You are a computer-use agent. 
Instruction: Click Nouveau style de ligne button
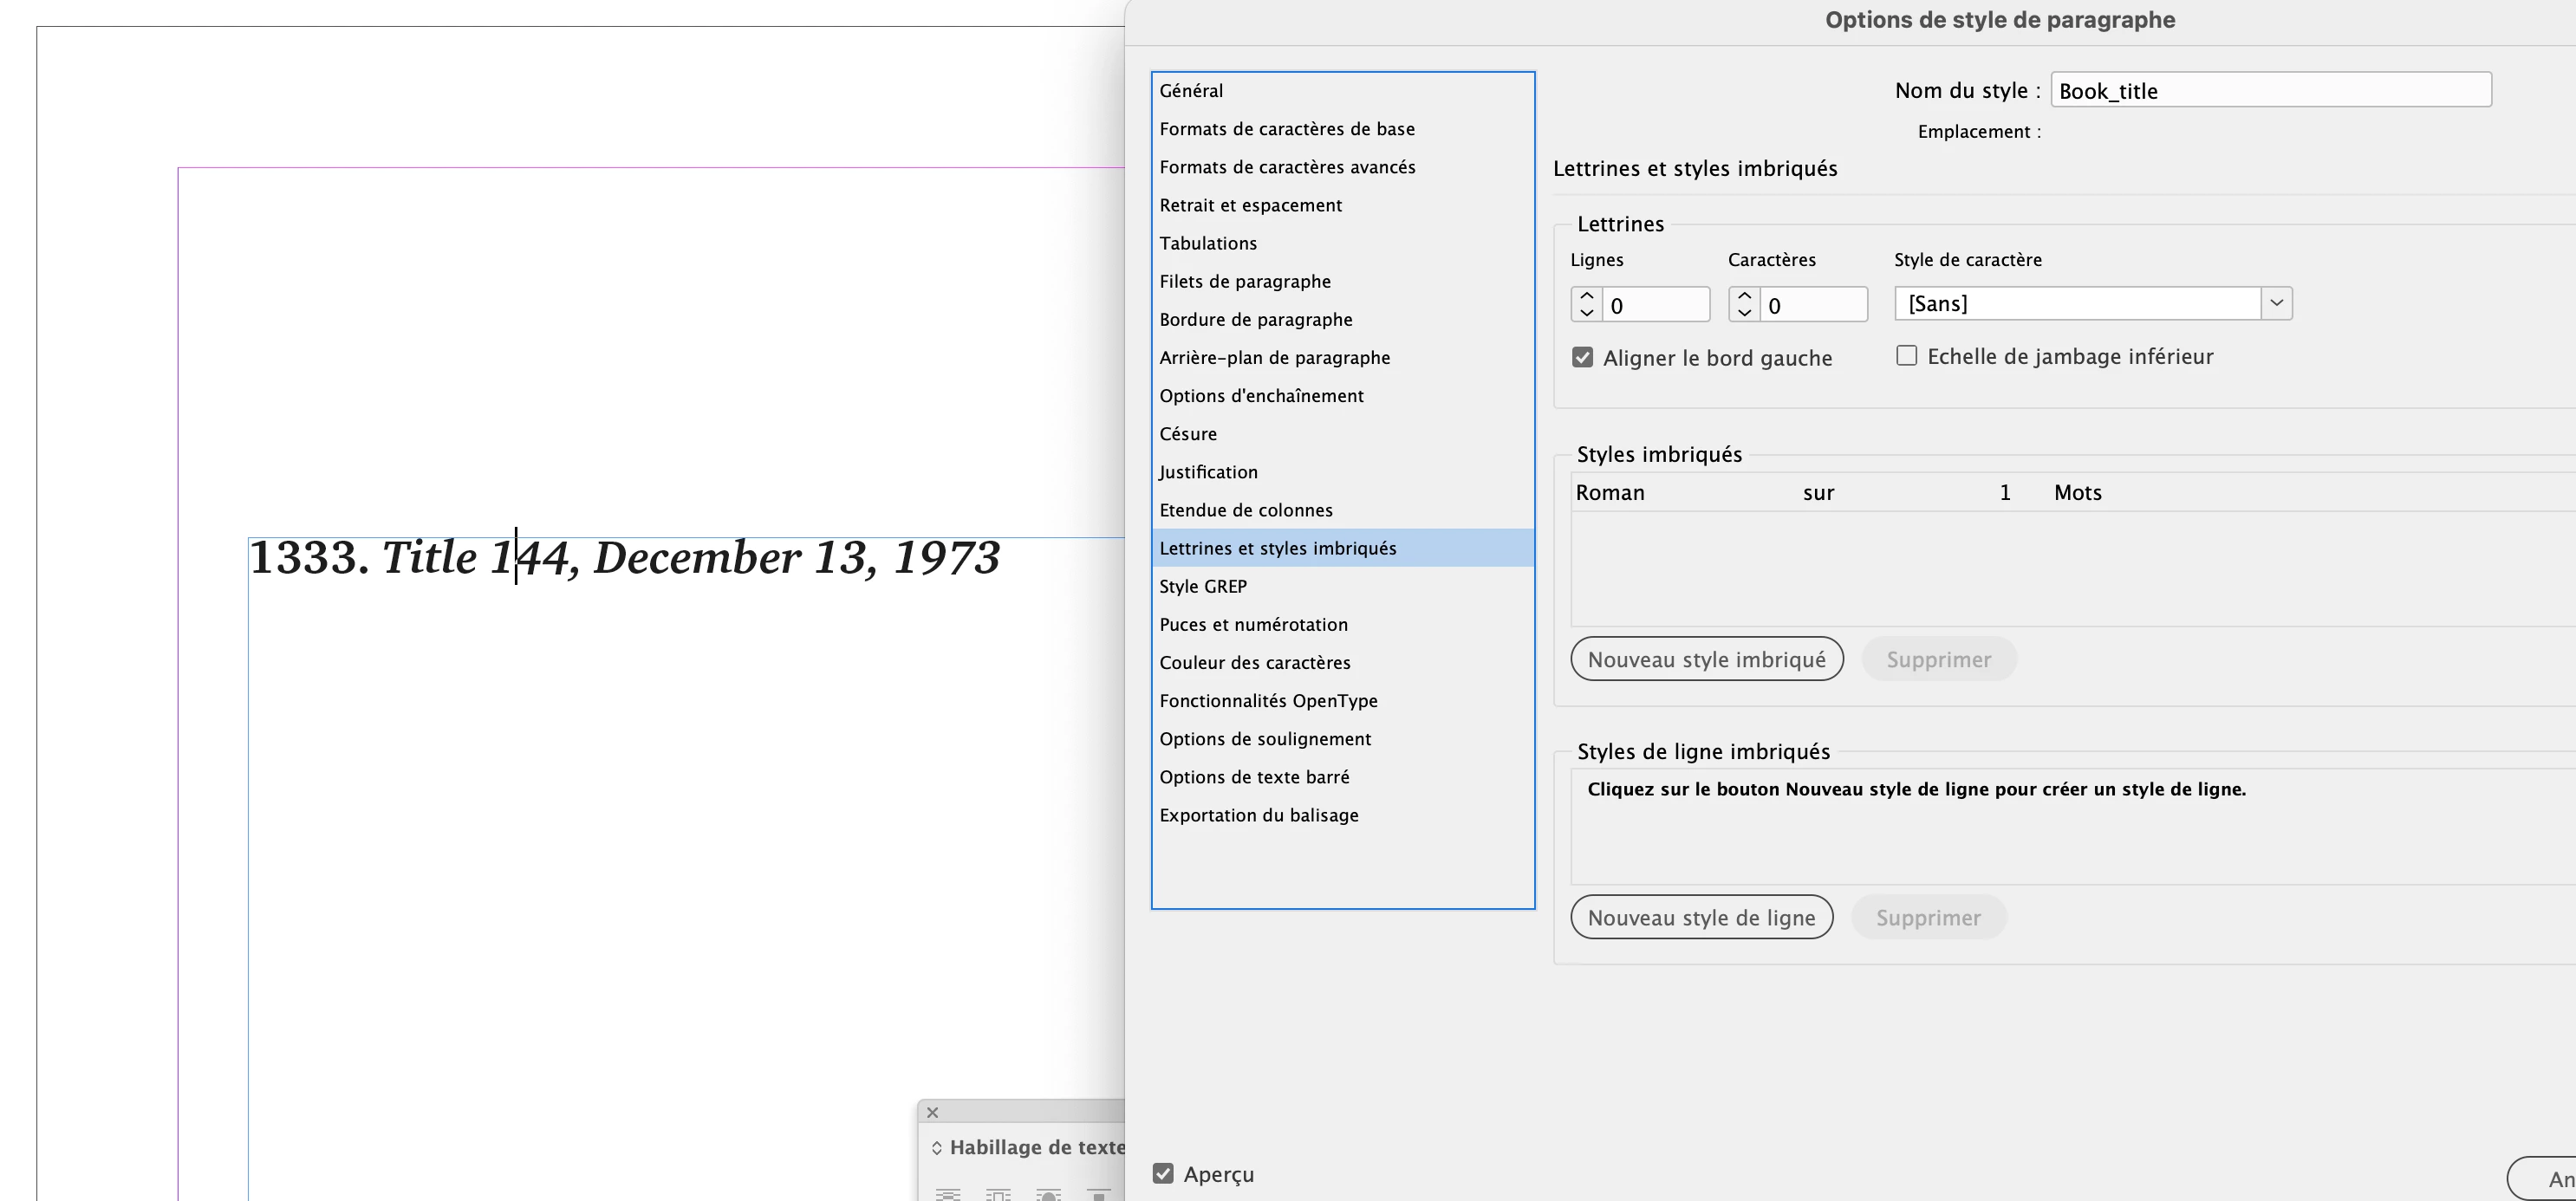coord(1701,918)
